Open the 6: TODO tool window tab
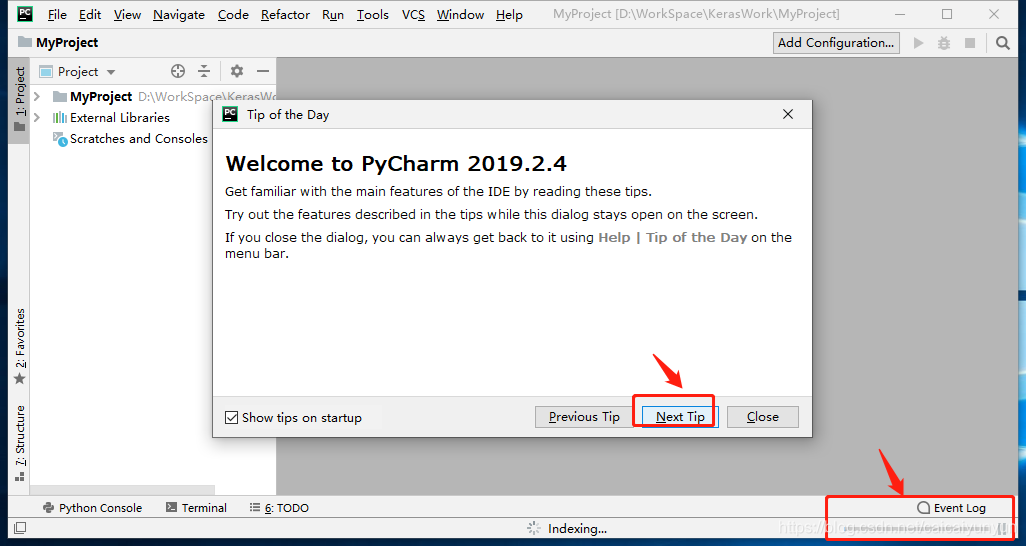This screenshot has height=546, width=1026. (279, 507)
